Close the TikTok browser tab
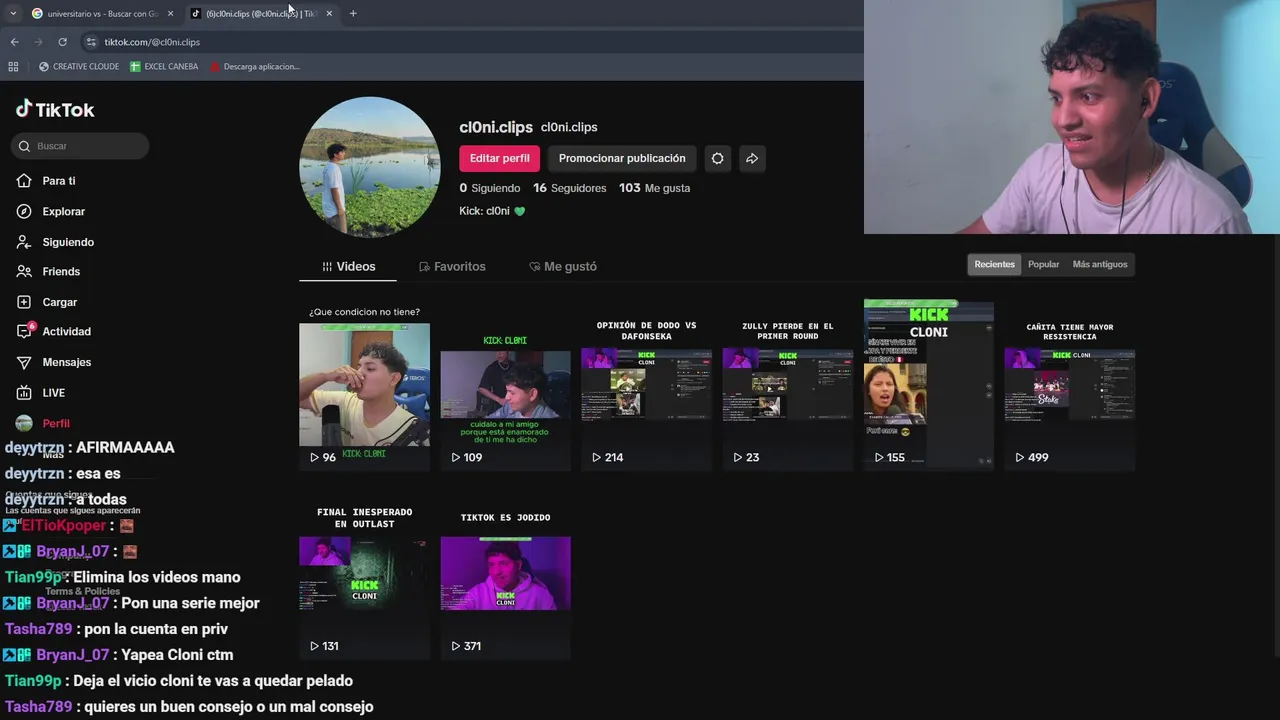 pos(329,14)
